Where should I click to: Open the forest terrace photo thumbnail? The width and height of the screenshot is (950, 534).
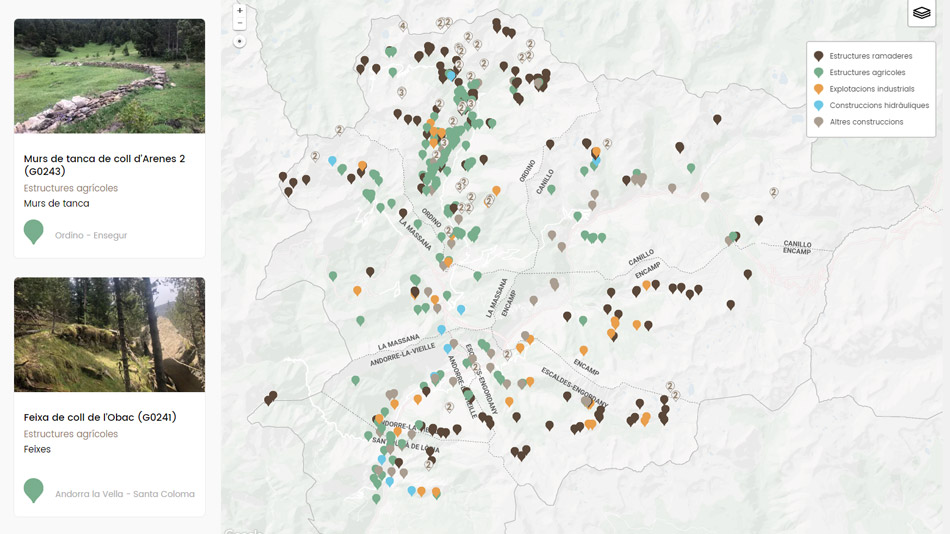point(109,334)
